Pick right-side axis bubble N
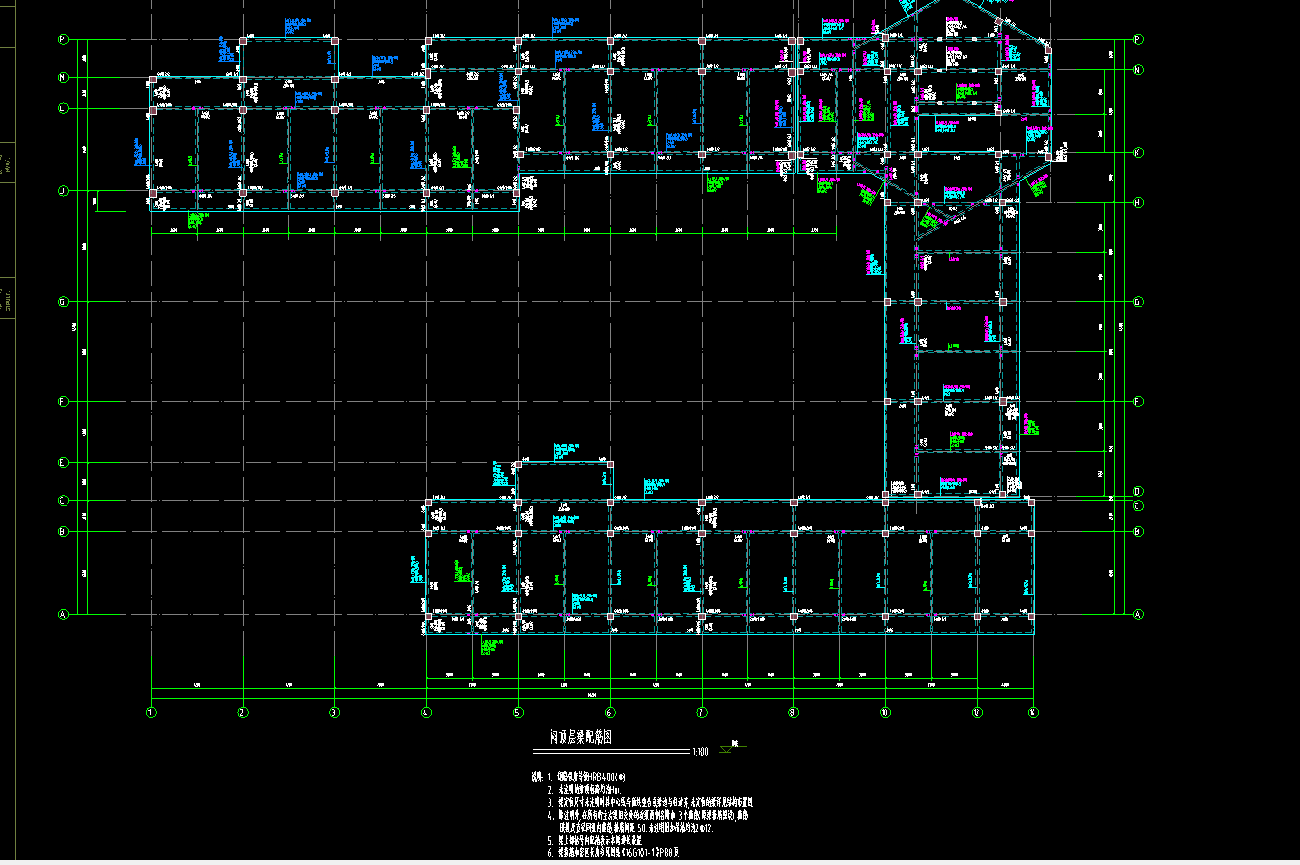 point(1138,69)
